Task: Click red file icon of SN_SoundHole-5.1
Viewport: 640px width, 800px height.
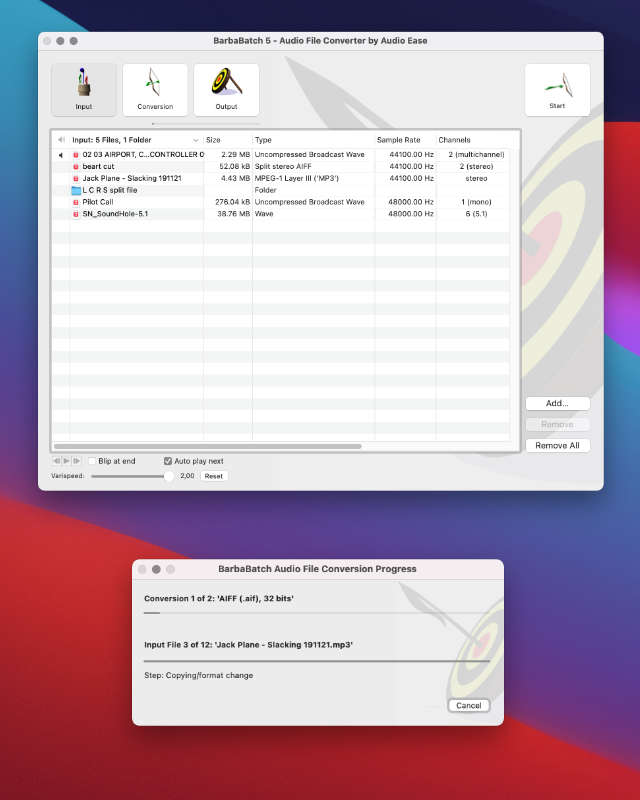Action: (x=76, y=214)
